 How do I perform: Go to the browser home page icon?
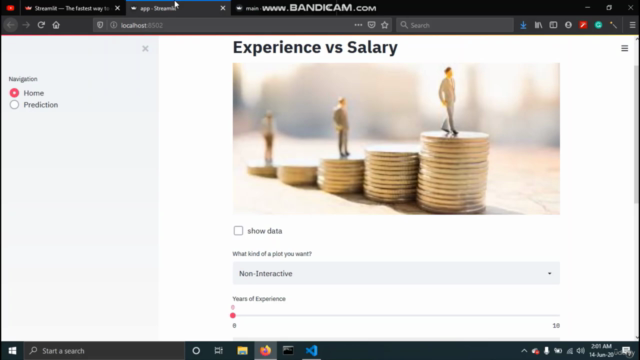click(x=56, y=25)
